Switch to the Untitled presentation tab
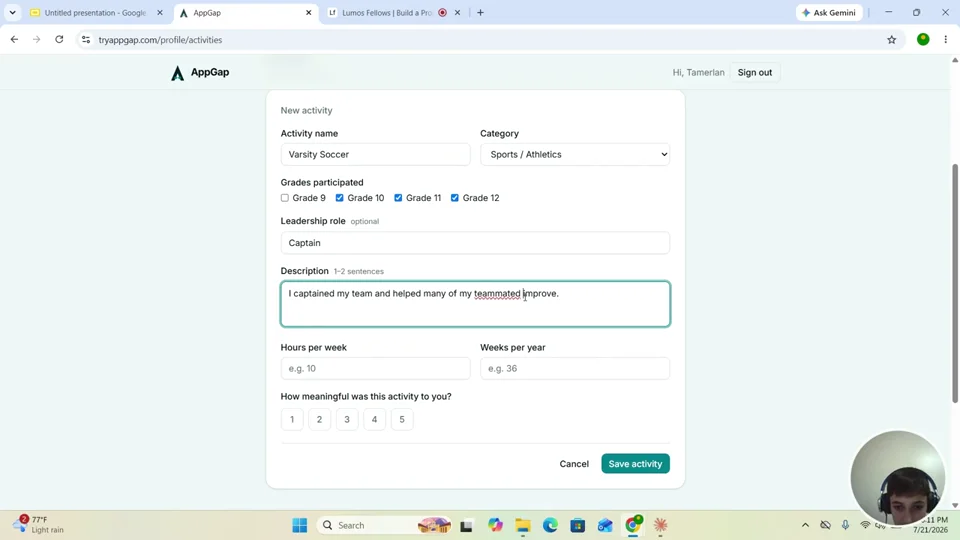The height and width of the screenshot is (540, 960). coord(95,12)
